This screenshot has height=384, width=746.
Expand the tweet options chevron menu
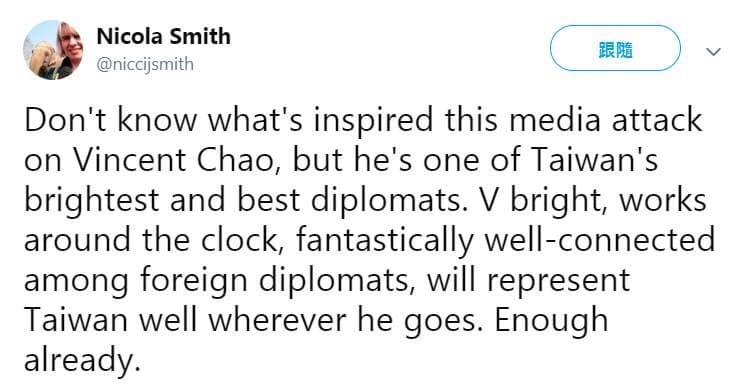pos(713,51)
